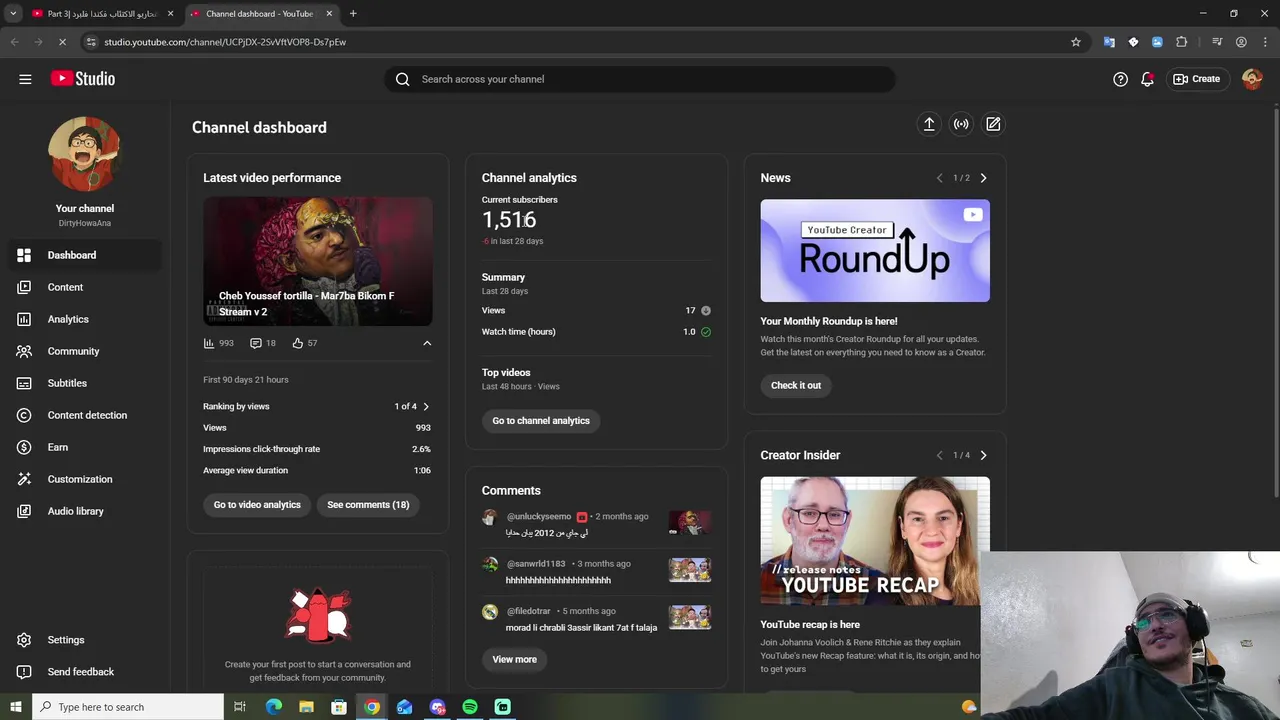1280x720 pixels.
Task: Click the search magnifier icon in Studio
Action: click(403, 79)
